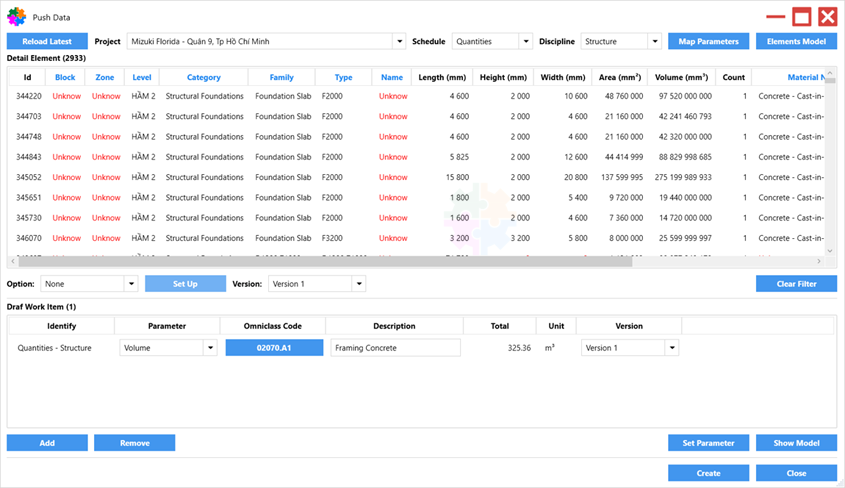This screenshot has width=845, height=488.
Task: Click the table vertical scrollbar down arrow
Action: pyautogui.click(x=830, y=250)
